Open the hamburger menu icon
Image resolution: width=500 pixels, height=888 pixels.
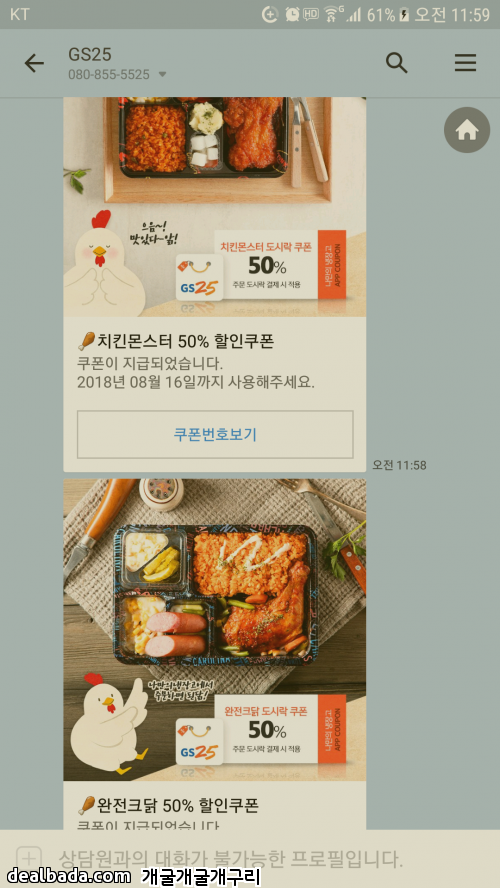(465, 63)
